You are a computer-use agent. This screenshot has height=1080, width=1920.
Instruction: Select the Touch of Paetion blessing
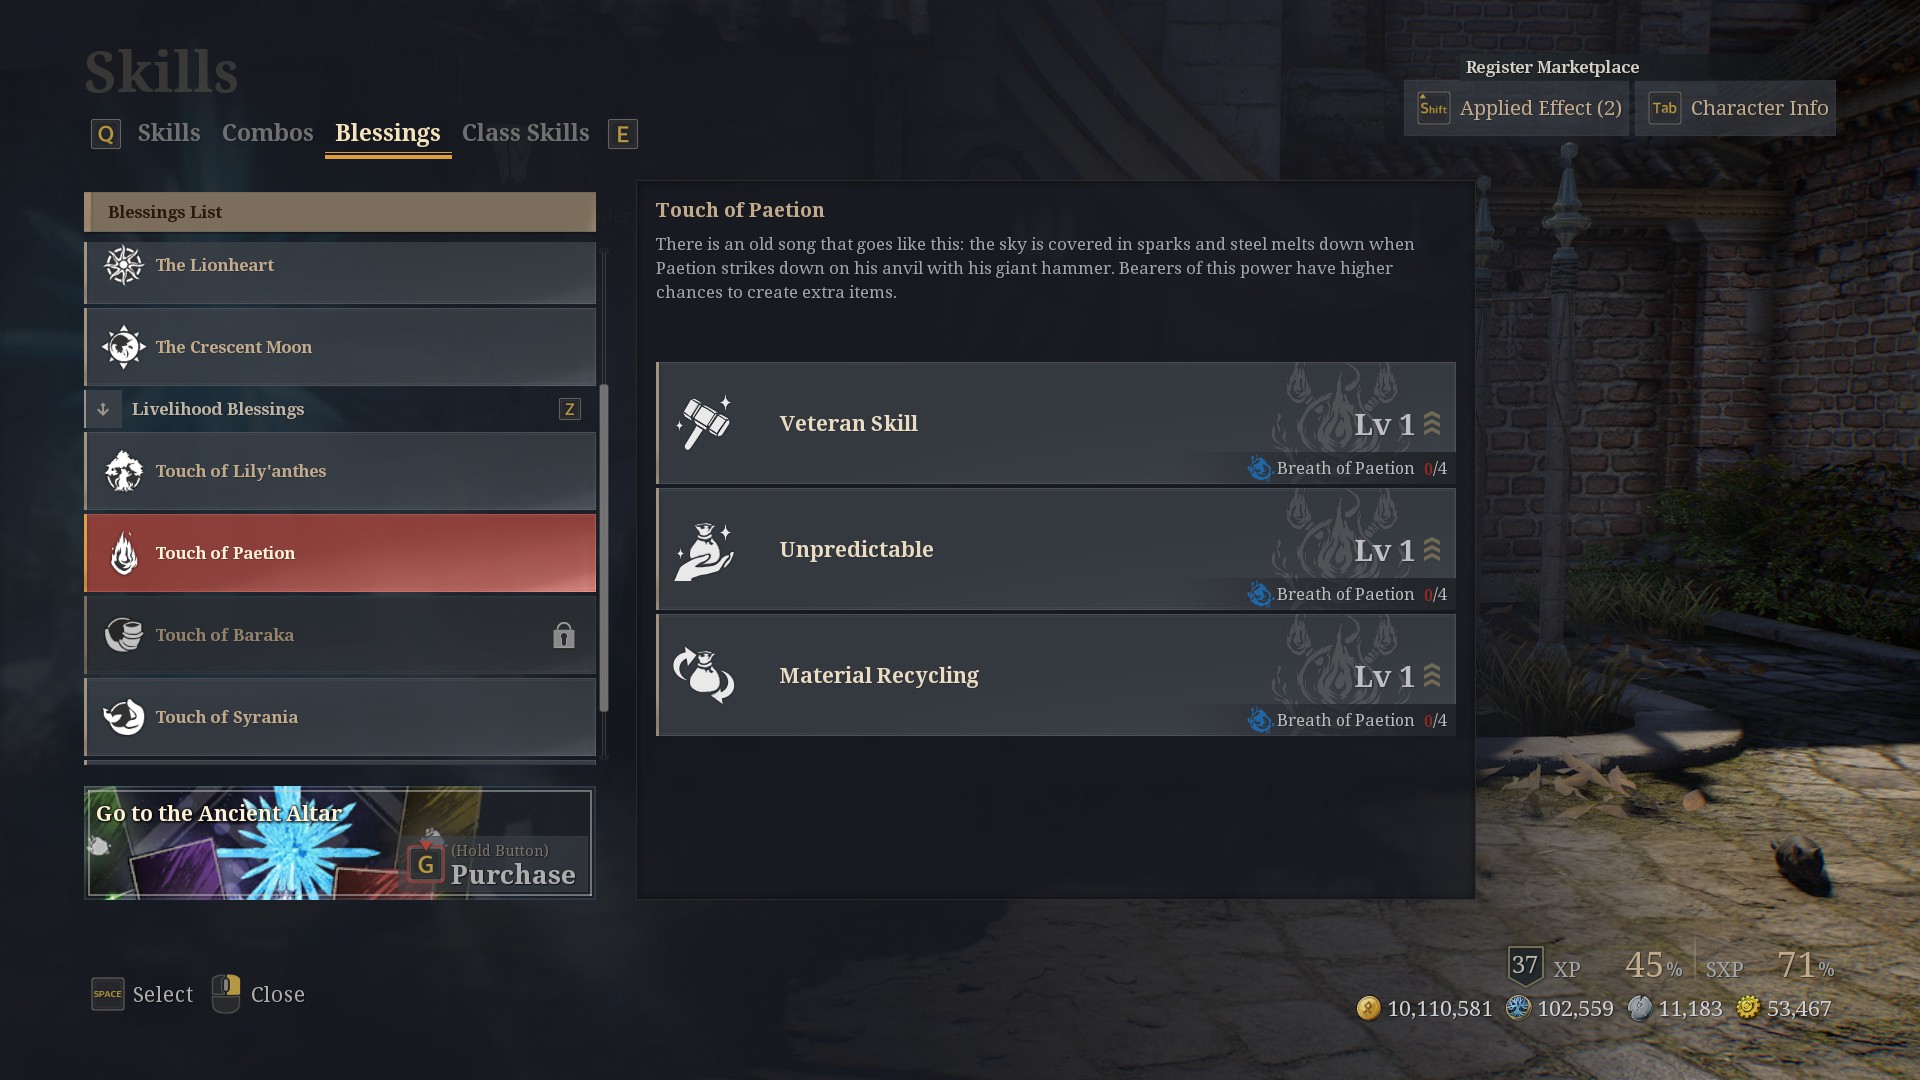(340, 553)
